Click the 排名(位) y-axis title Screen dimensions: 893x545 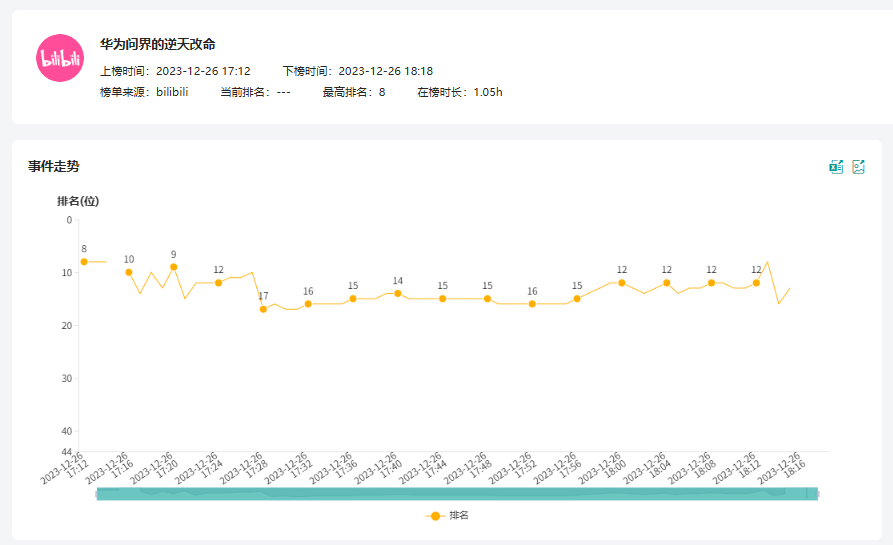click(x=78, y=201)
